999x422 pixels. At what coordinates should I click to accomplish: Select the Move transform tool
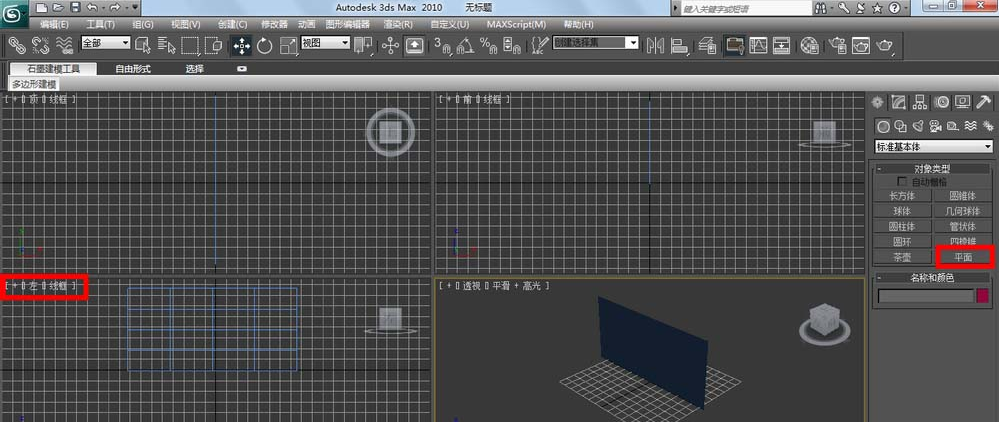pos(241,45)
